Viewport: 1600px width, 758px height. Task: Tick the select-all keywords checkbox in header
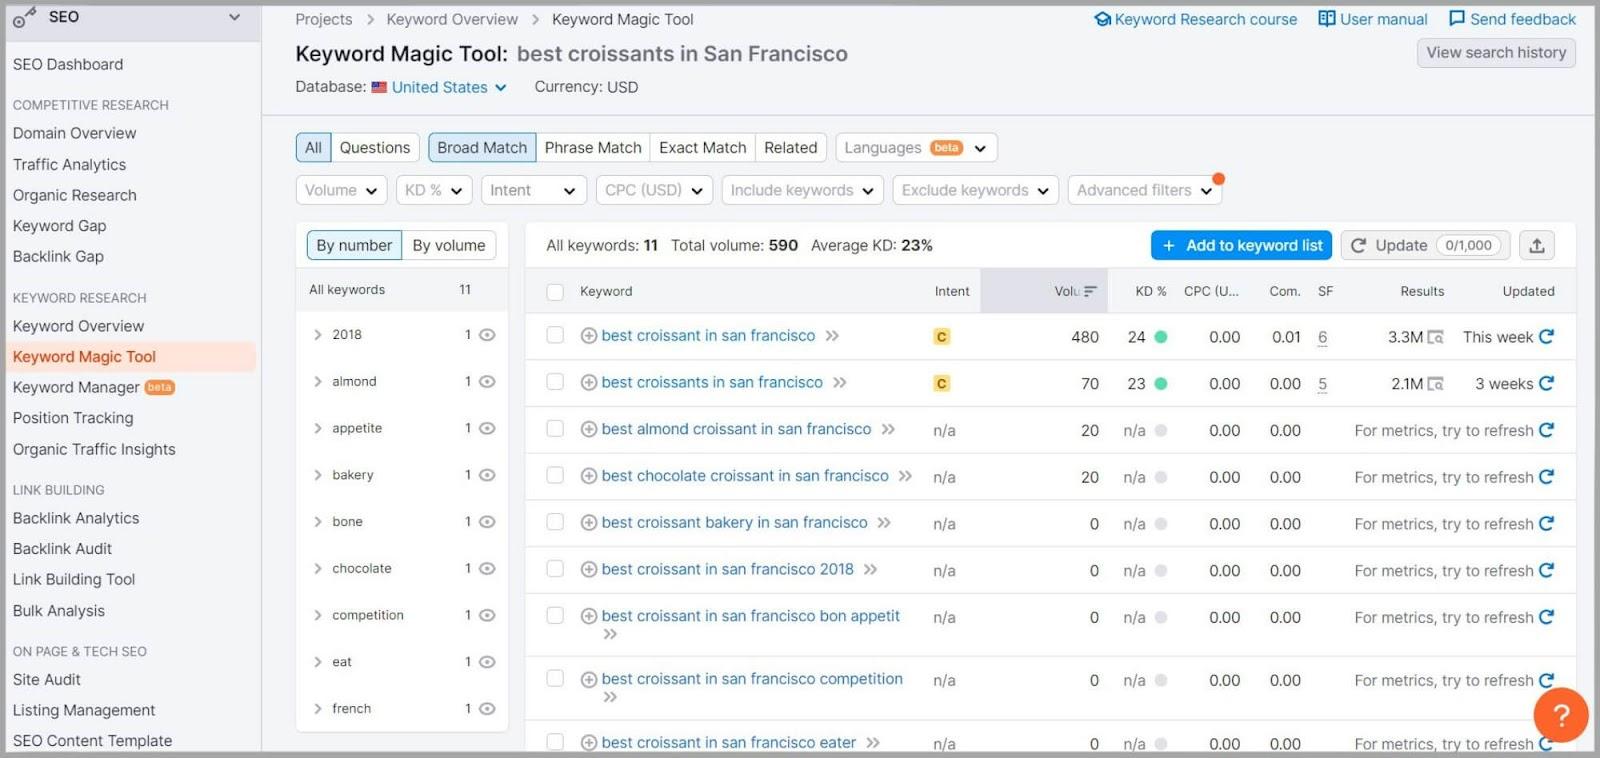coord(555,292)
